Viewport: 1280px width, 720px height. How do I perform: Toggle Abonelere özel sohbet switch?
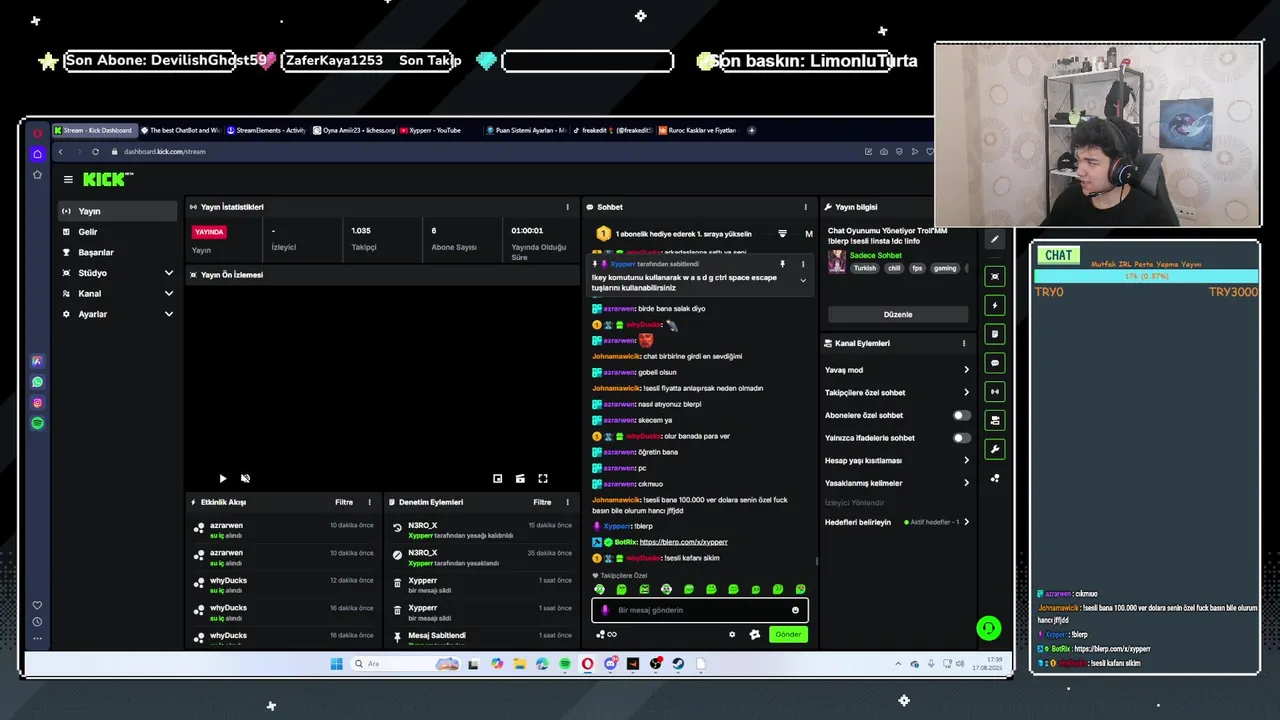tap(961, 415)
